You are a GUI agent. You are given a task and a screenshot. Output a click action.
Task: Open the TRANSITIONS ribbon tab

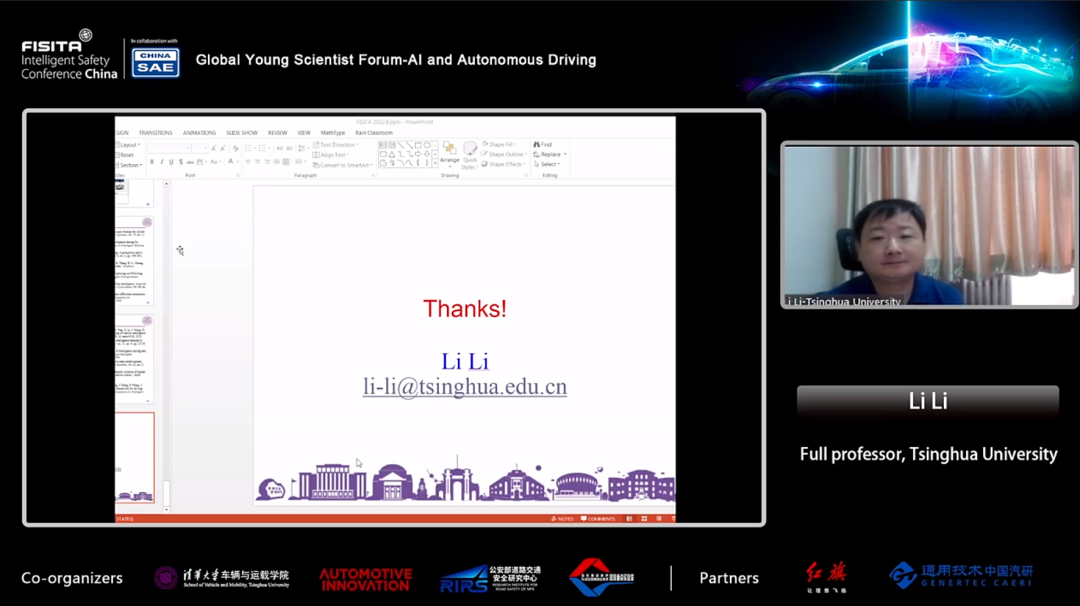[155, 133]
